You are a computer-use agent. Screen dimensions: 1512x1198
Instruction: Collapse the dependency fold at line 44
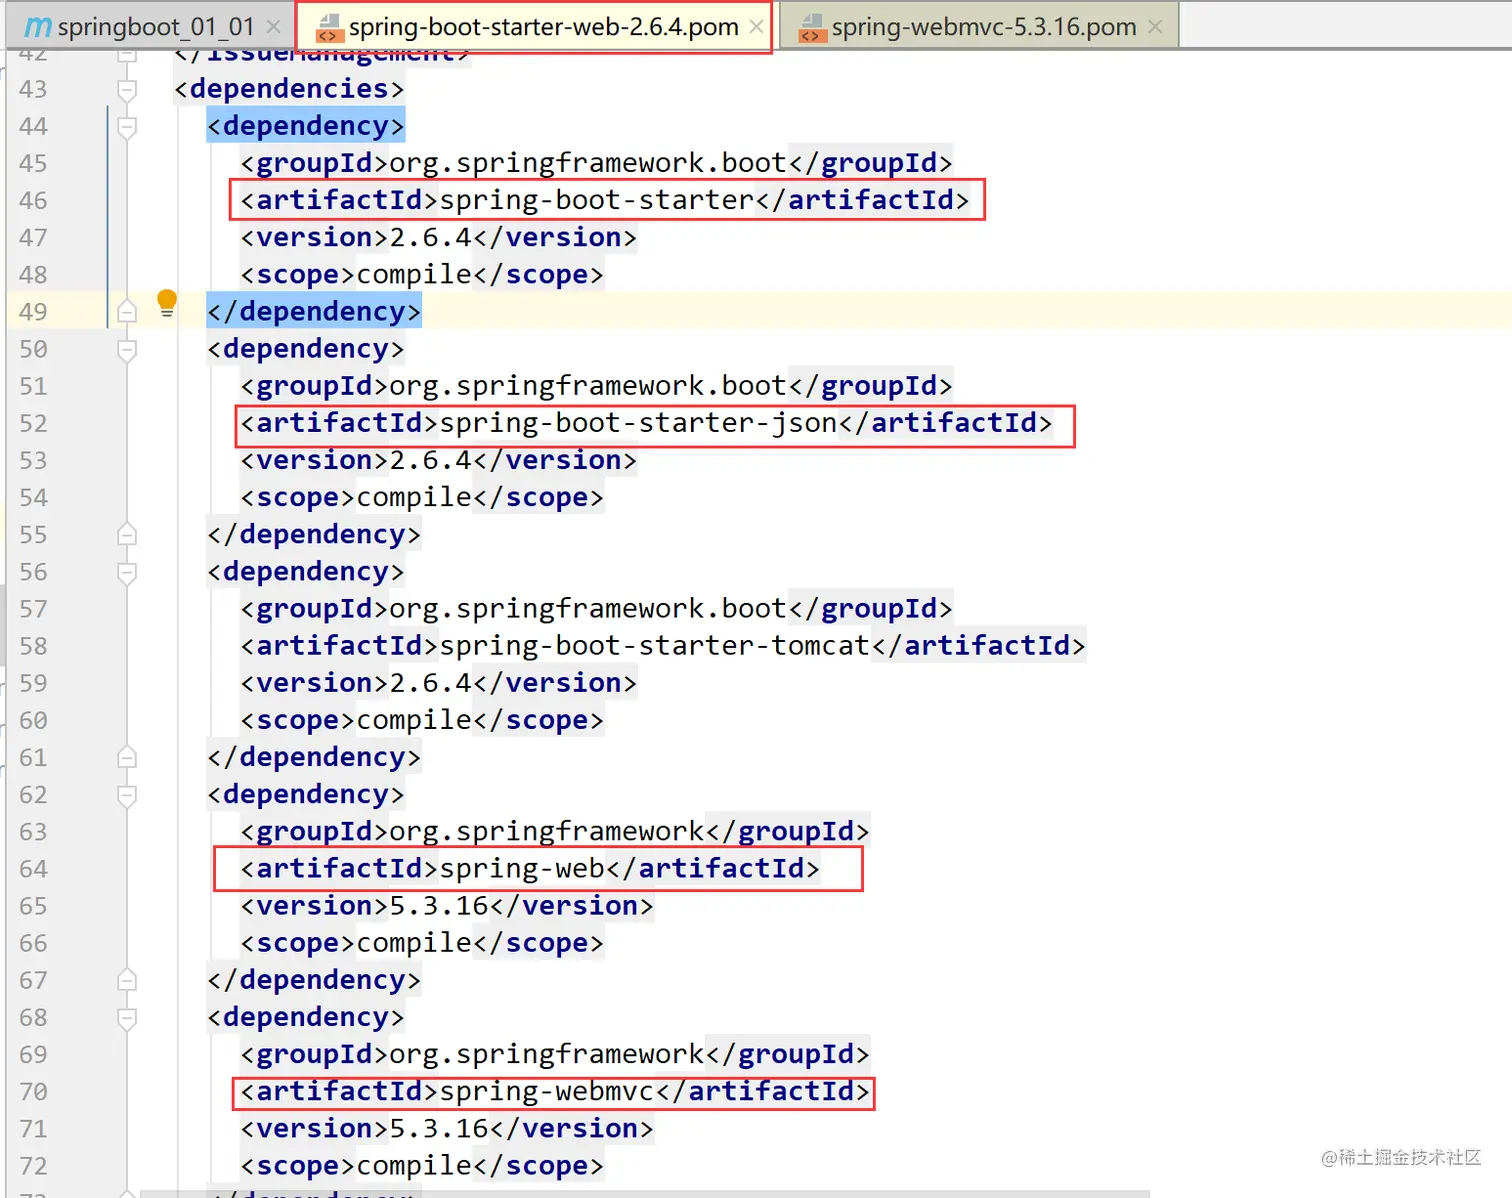click(127, 127)
